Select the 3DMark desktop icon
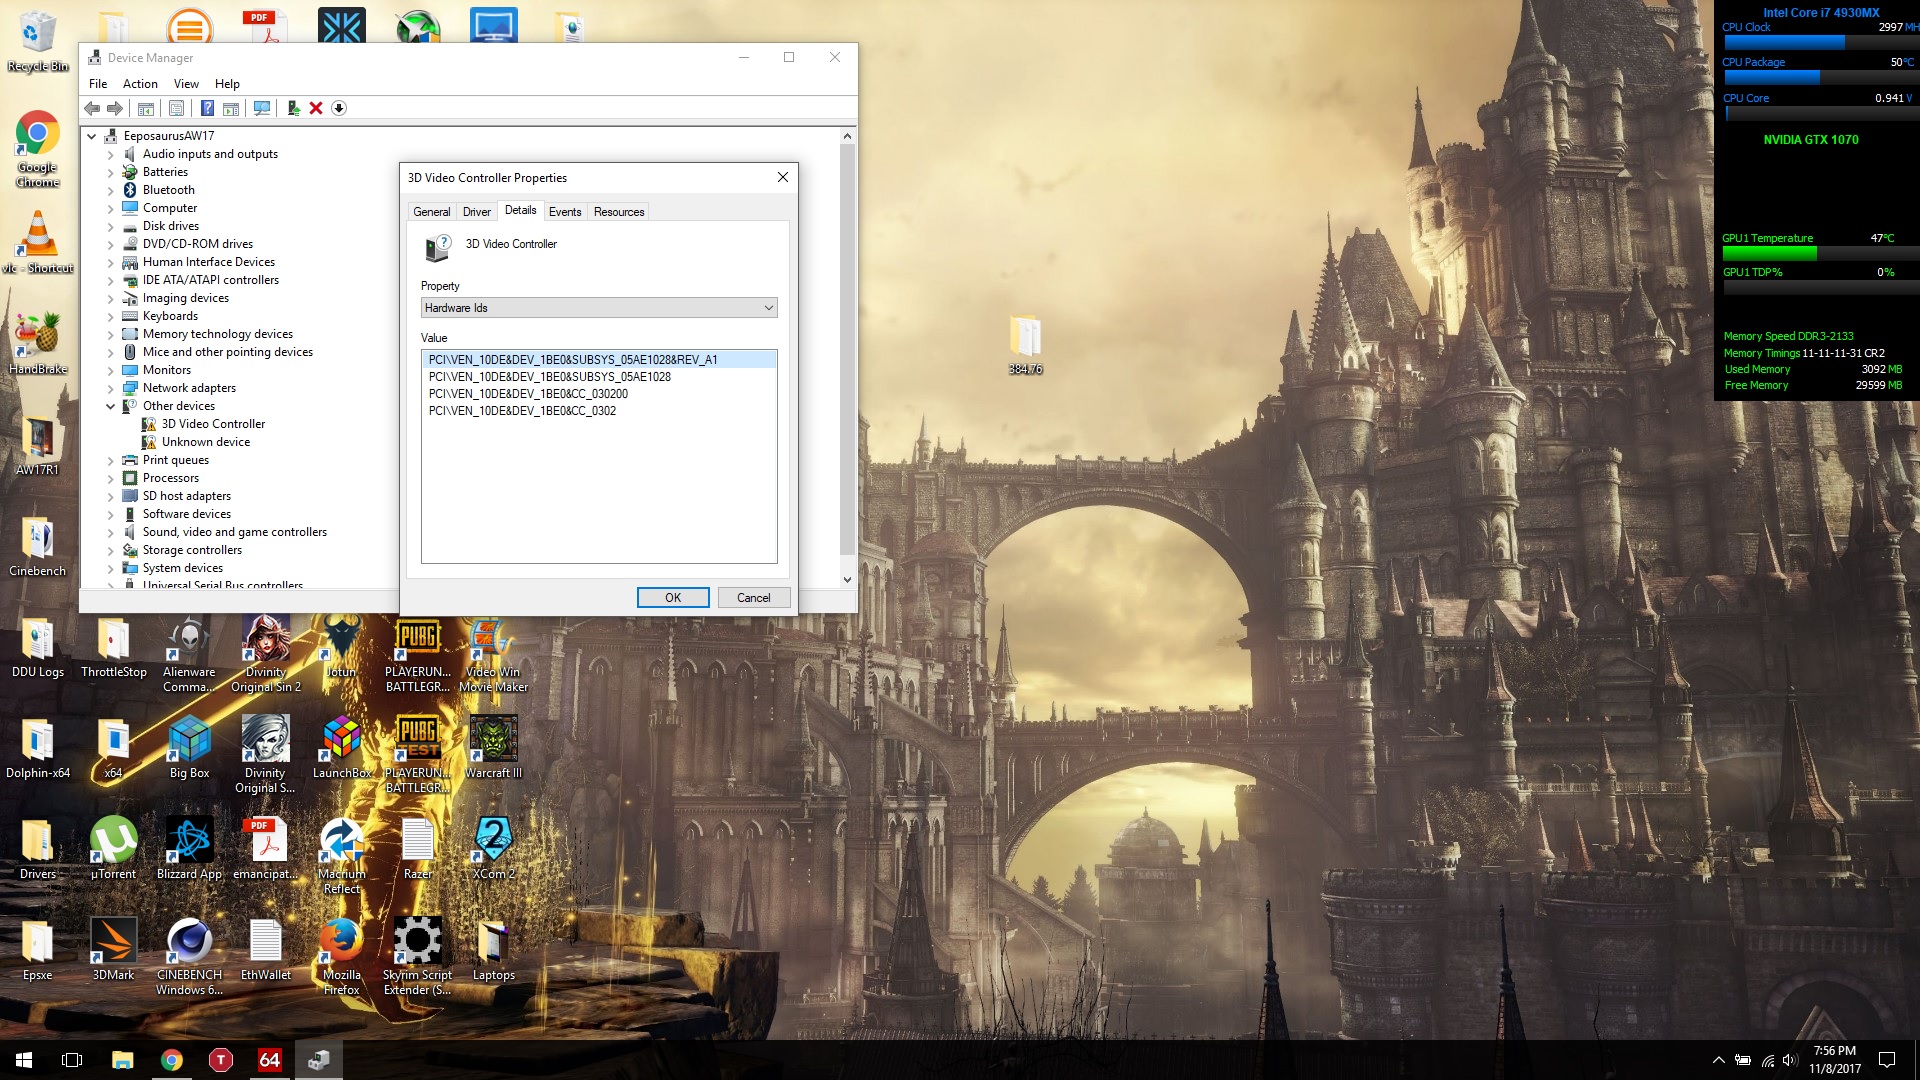The width and height of the screenshot is (1920, 1080). (x=113, y=950)
